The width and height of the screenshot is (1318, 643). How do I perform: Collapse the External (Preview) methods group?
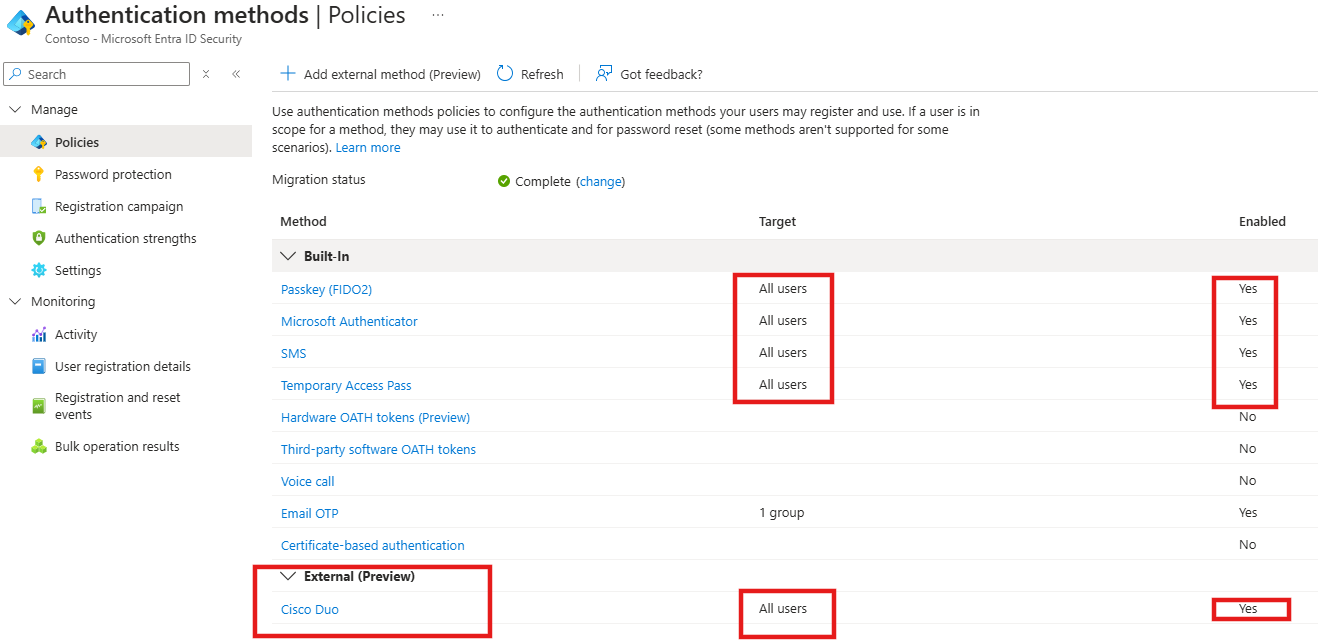(x=288, y=576)
